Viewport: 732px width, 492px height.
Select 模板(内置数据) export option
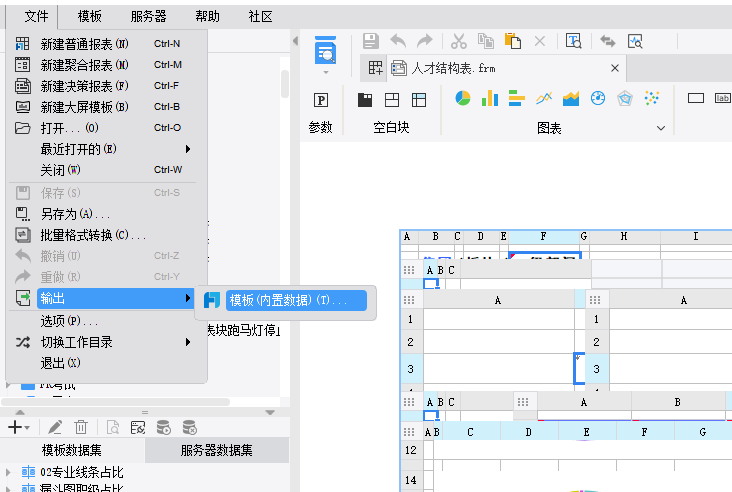click(296, 300)
